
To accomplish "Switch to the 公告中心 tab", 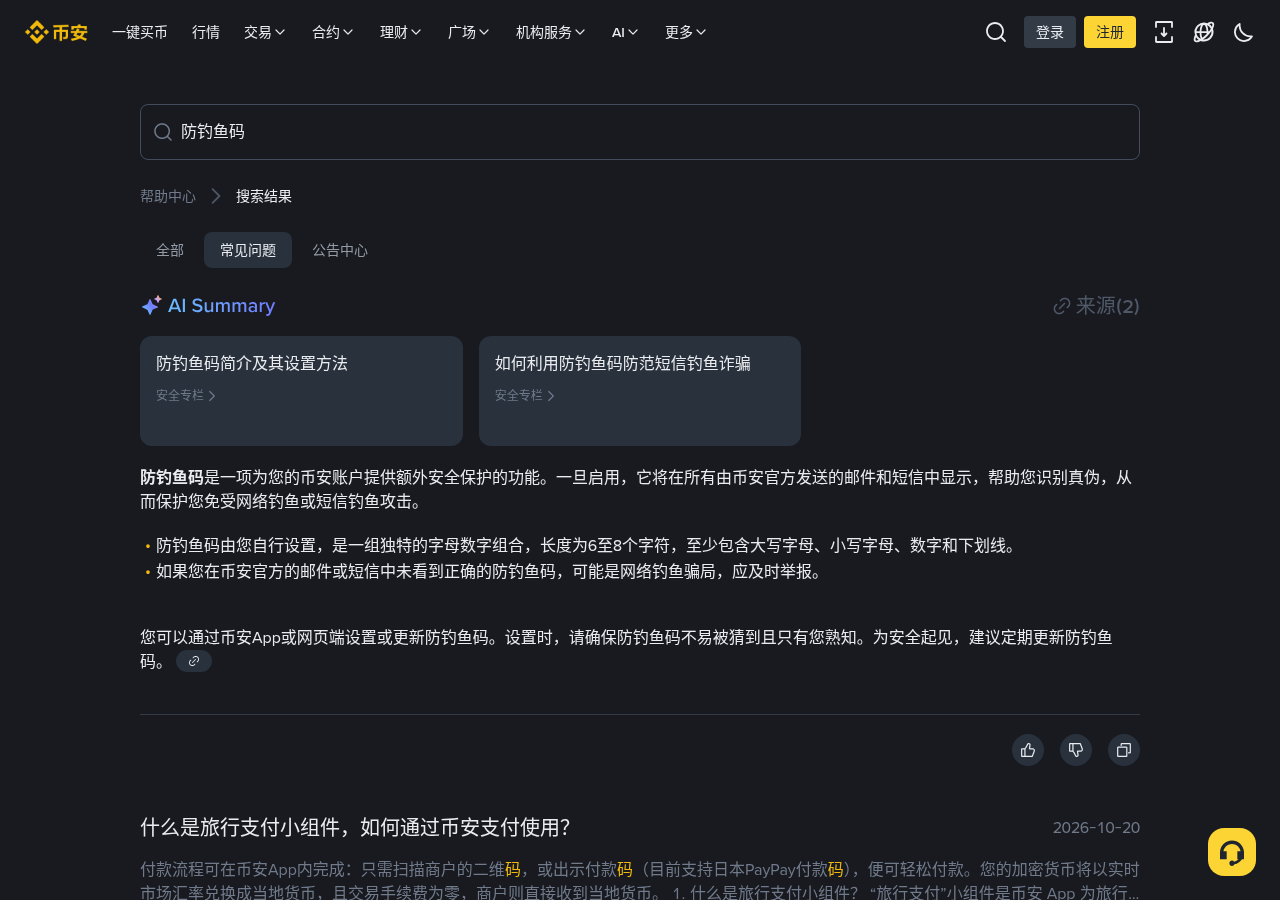I will (340, 250).
